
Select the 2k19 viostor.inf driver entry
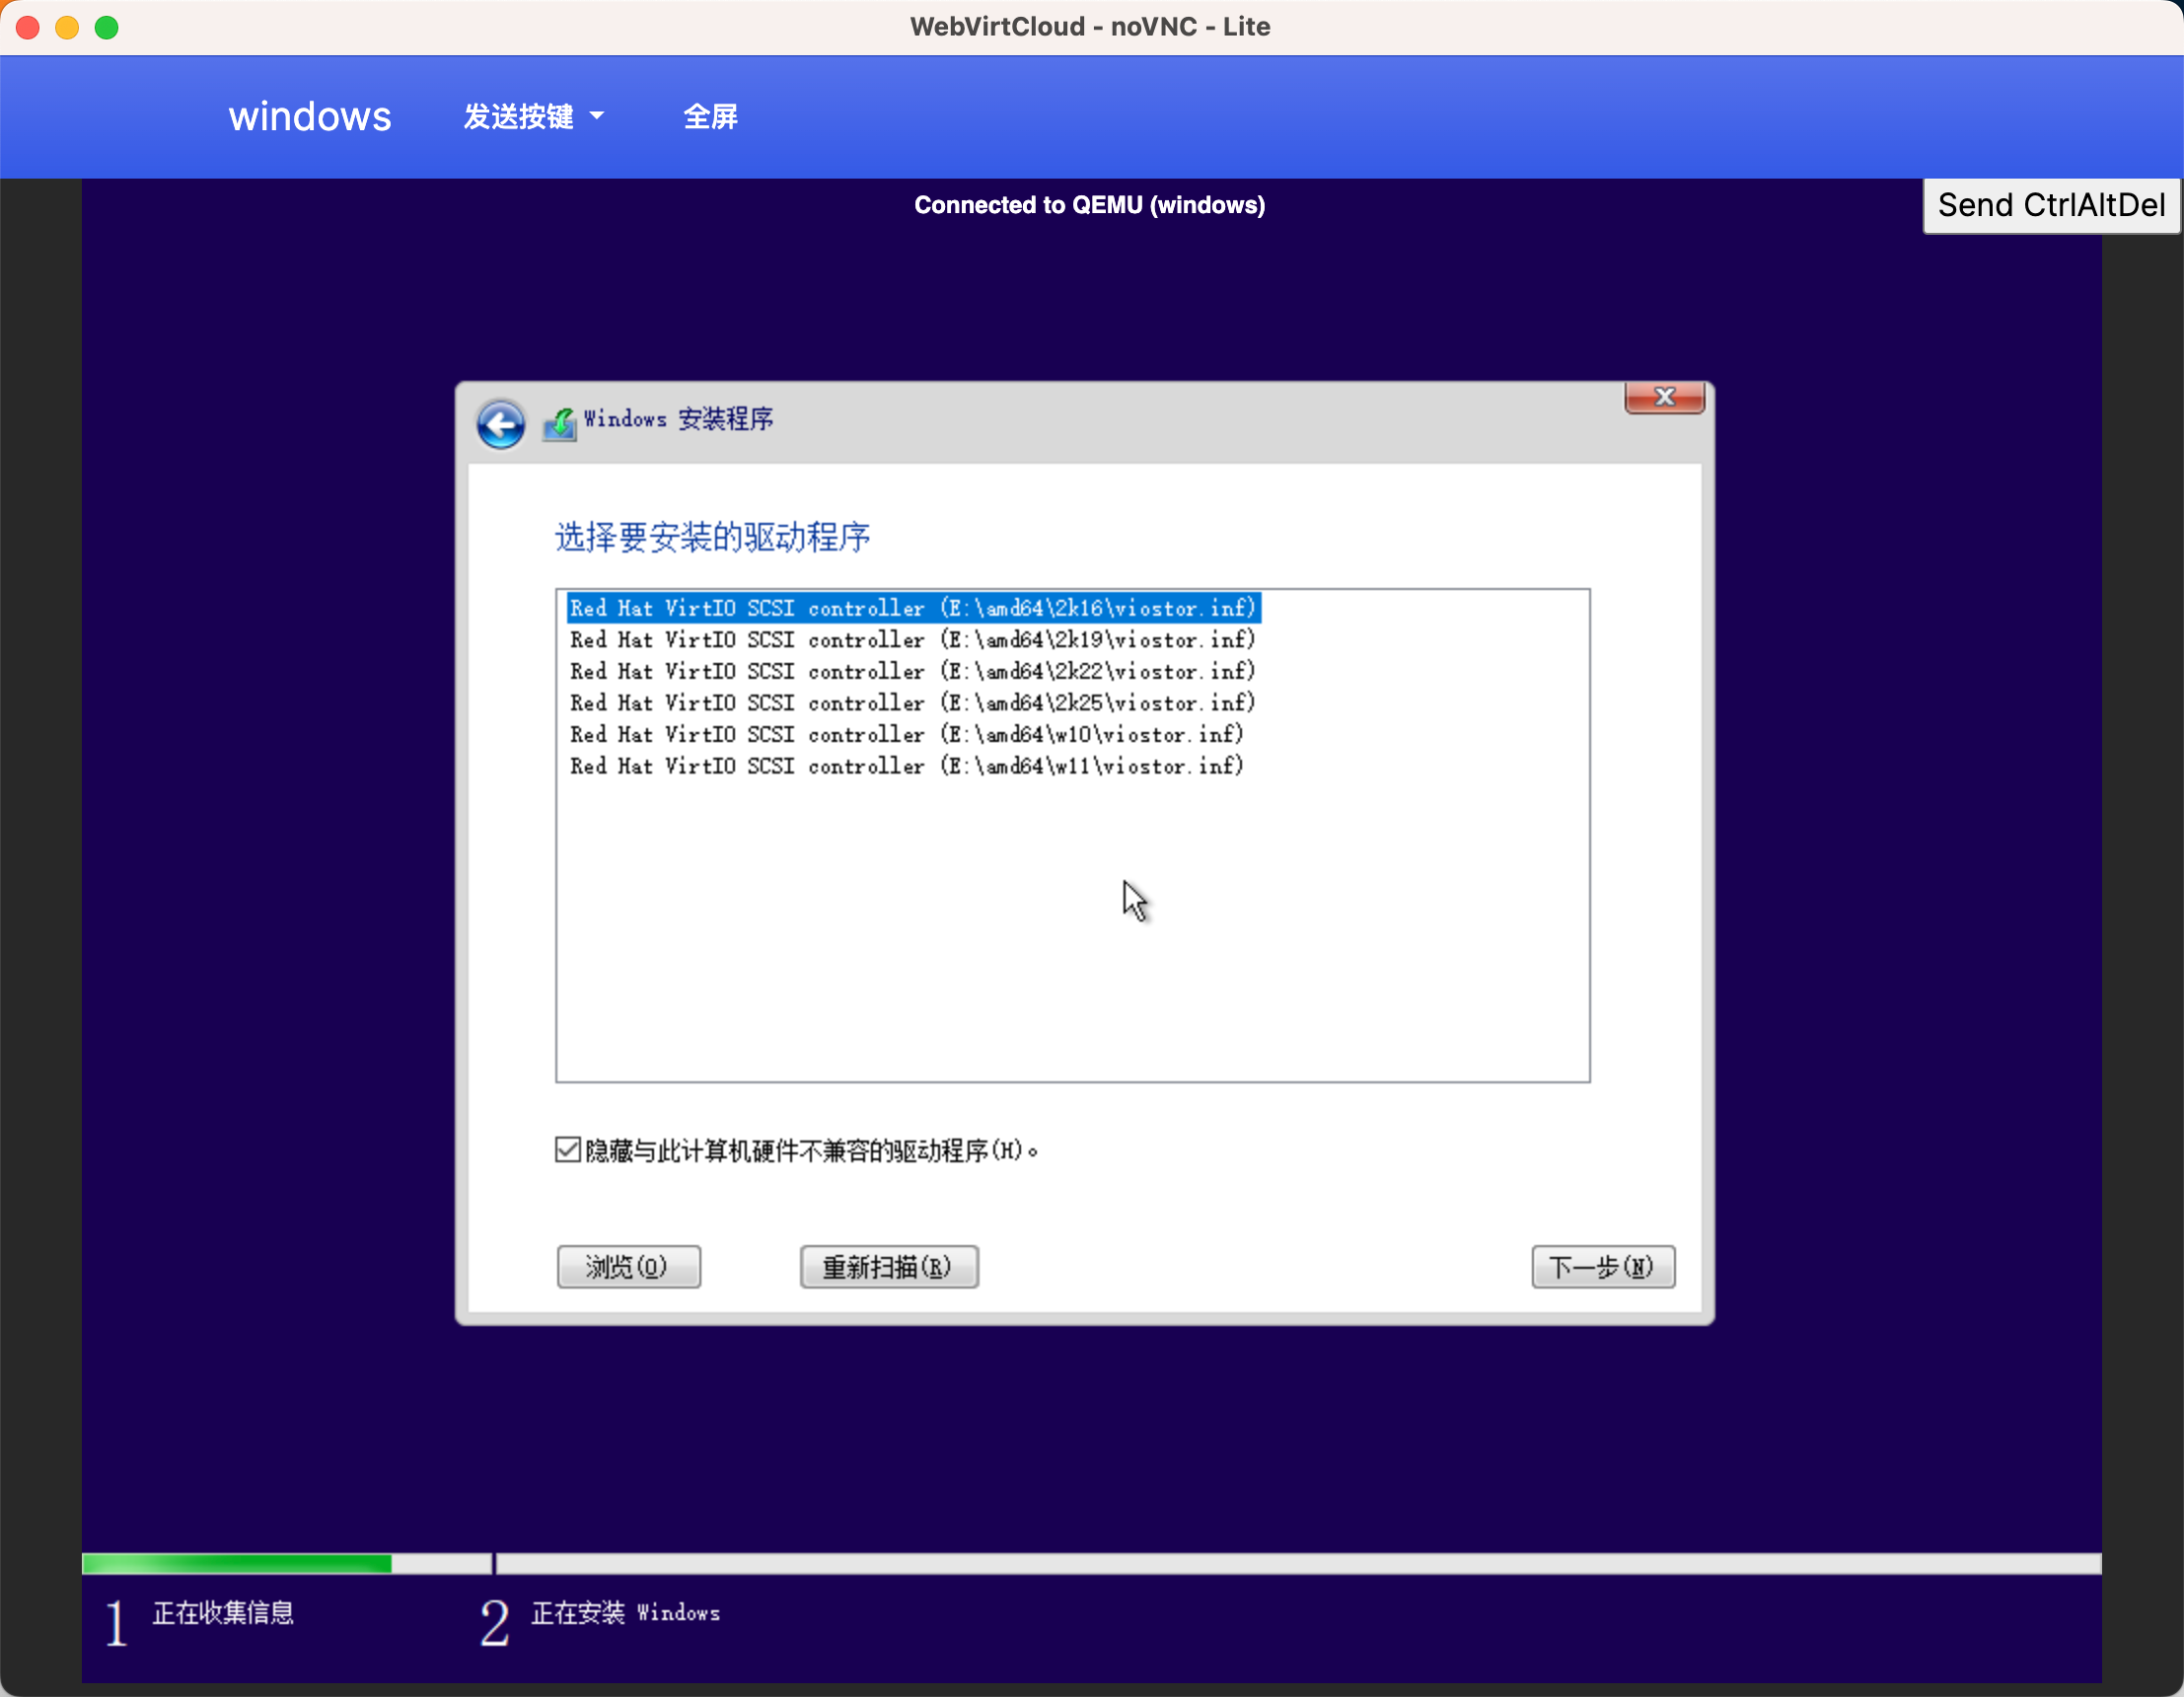912,640
